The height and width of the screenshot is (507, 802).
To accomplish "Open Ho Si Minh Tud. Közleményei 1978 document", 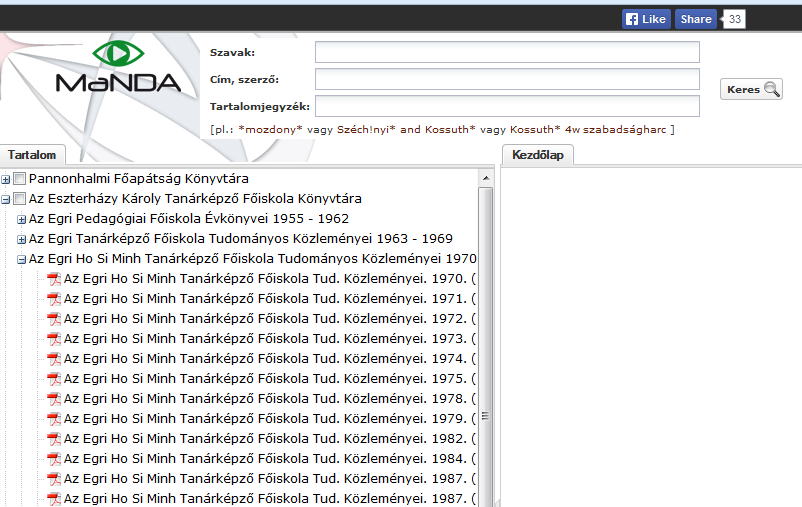I will [x=270, y=399].
